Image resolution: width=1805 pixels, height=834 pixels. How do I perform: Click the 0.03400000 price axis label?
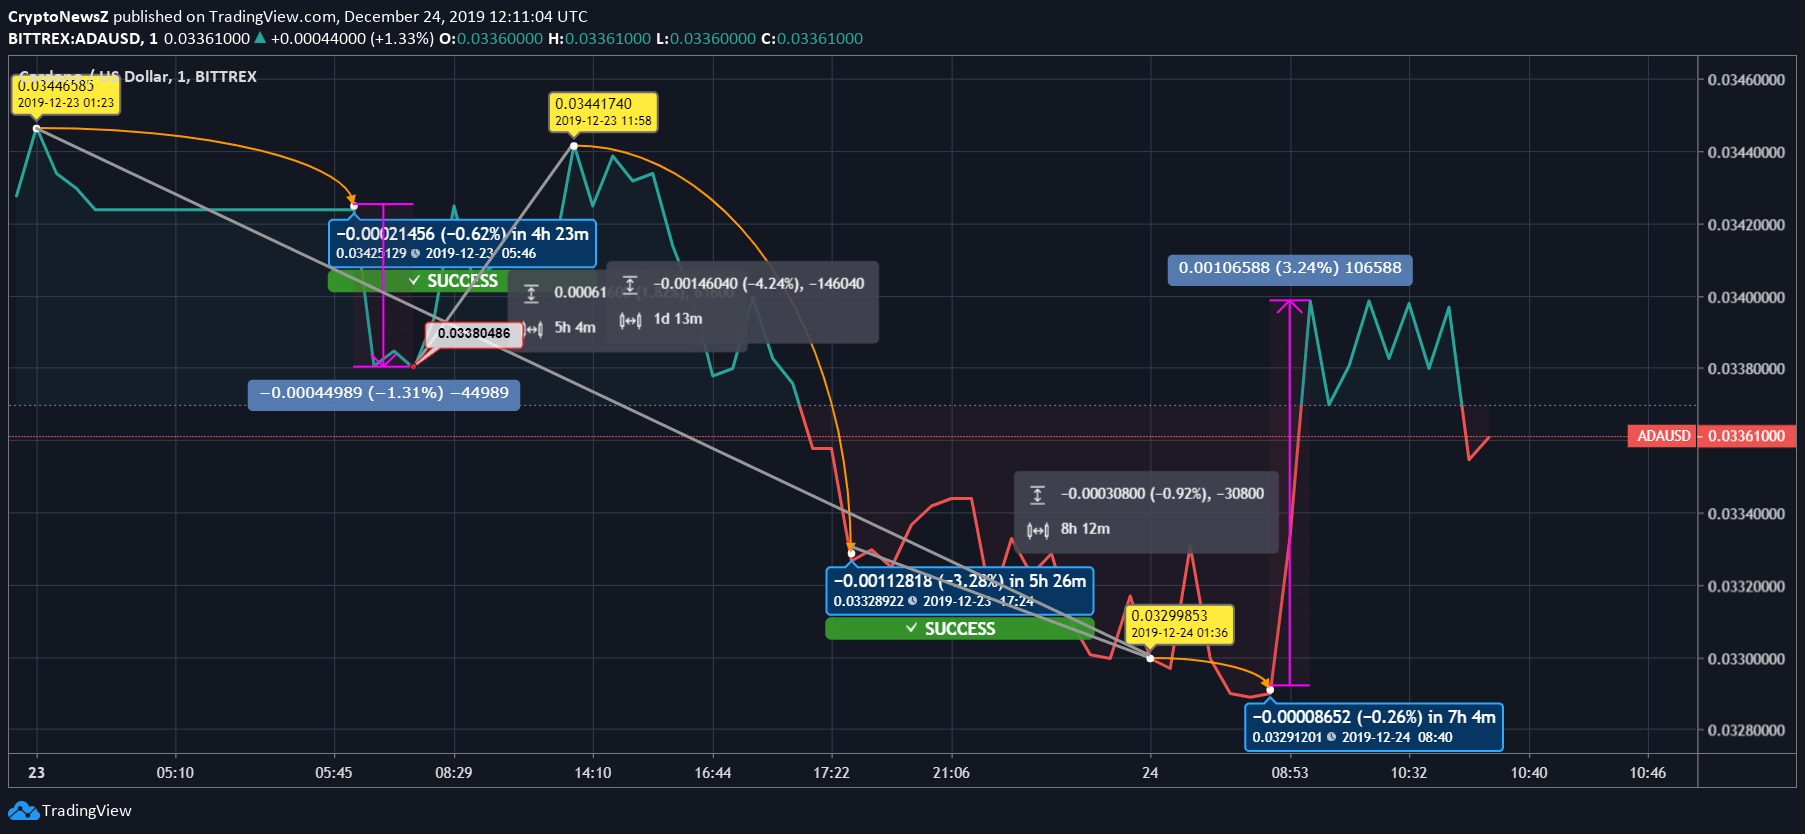[x=1746, y=298]
